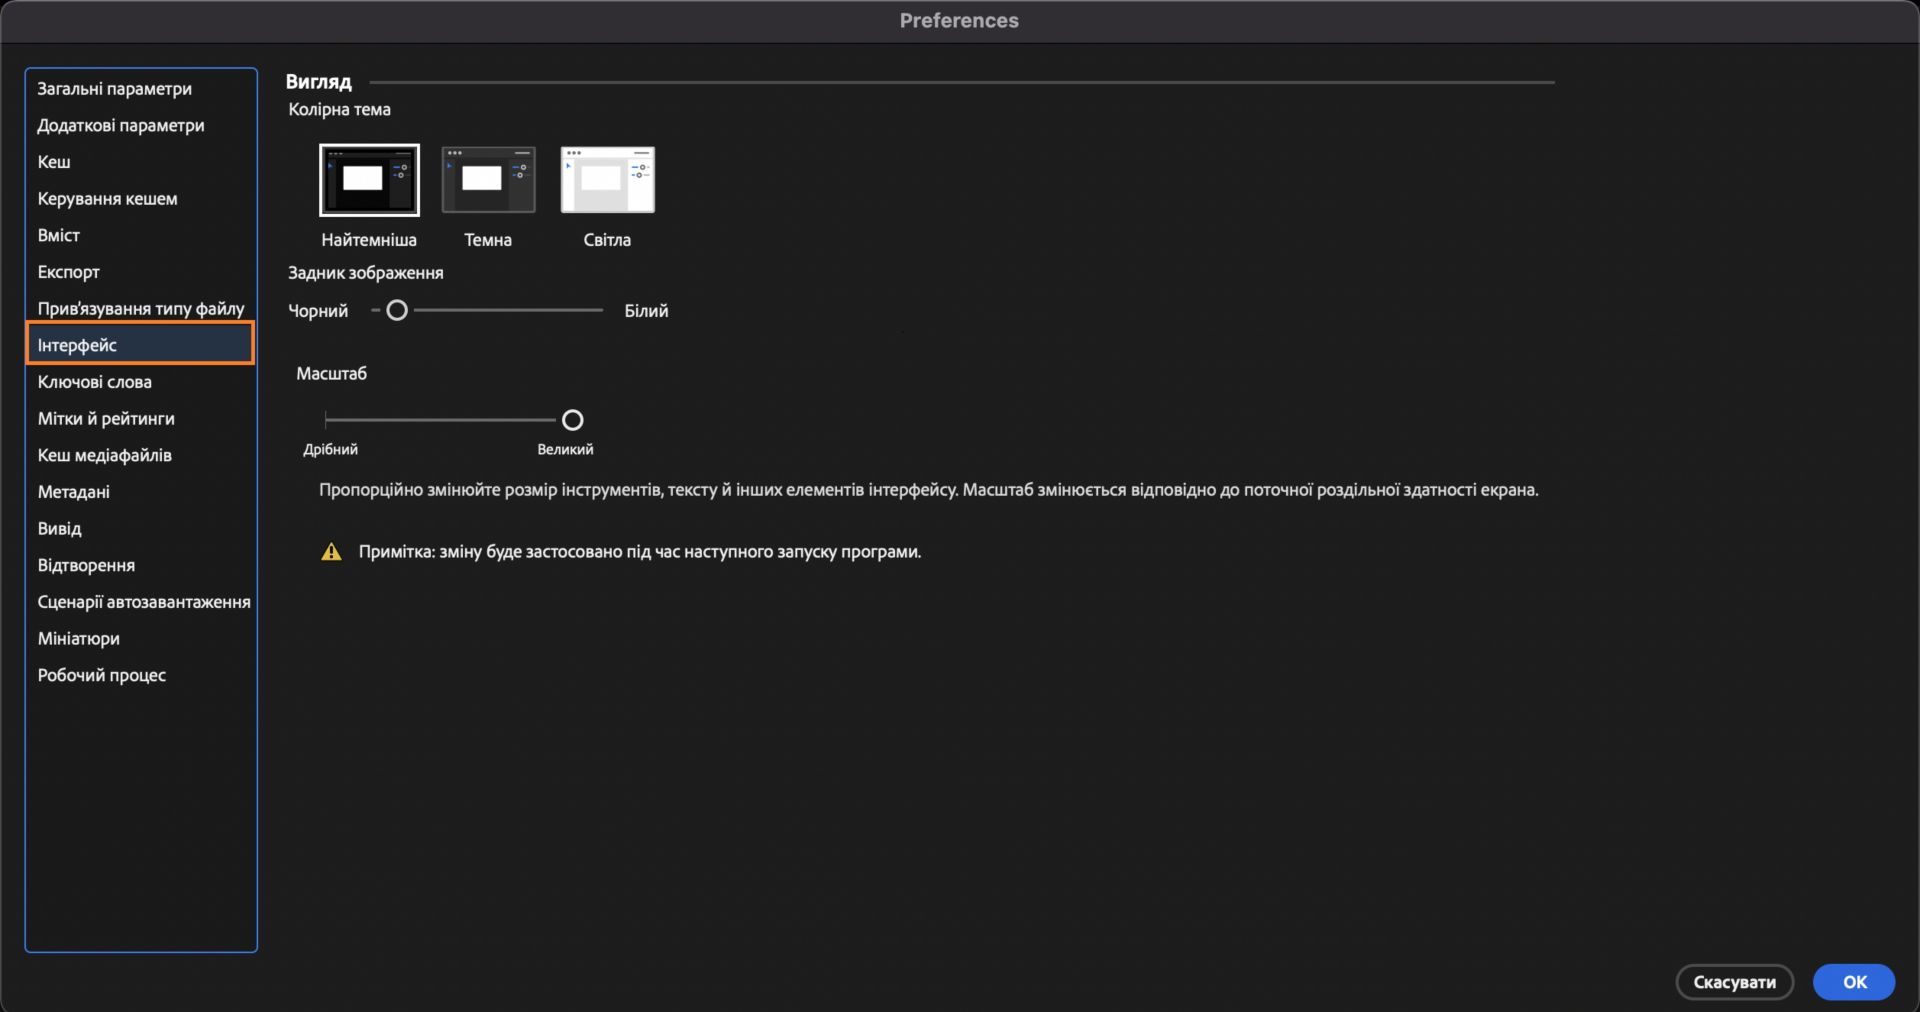Image resolution: width=1920 pixels, height=1012 pixels.
Task: Go to Мітки й рейтинги section
Action: click(x=141, y=418)
